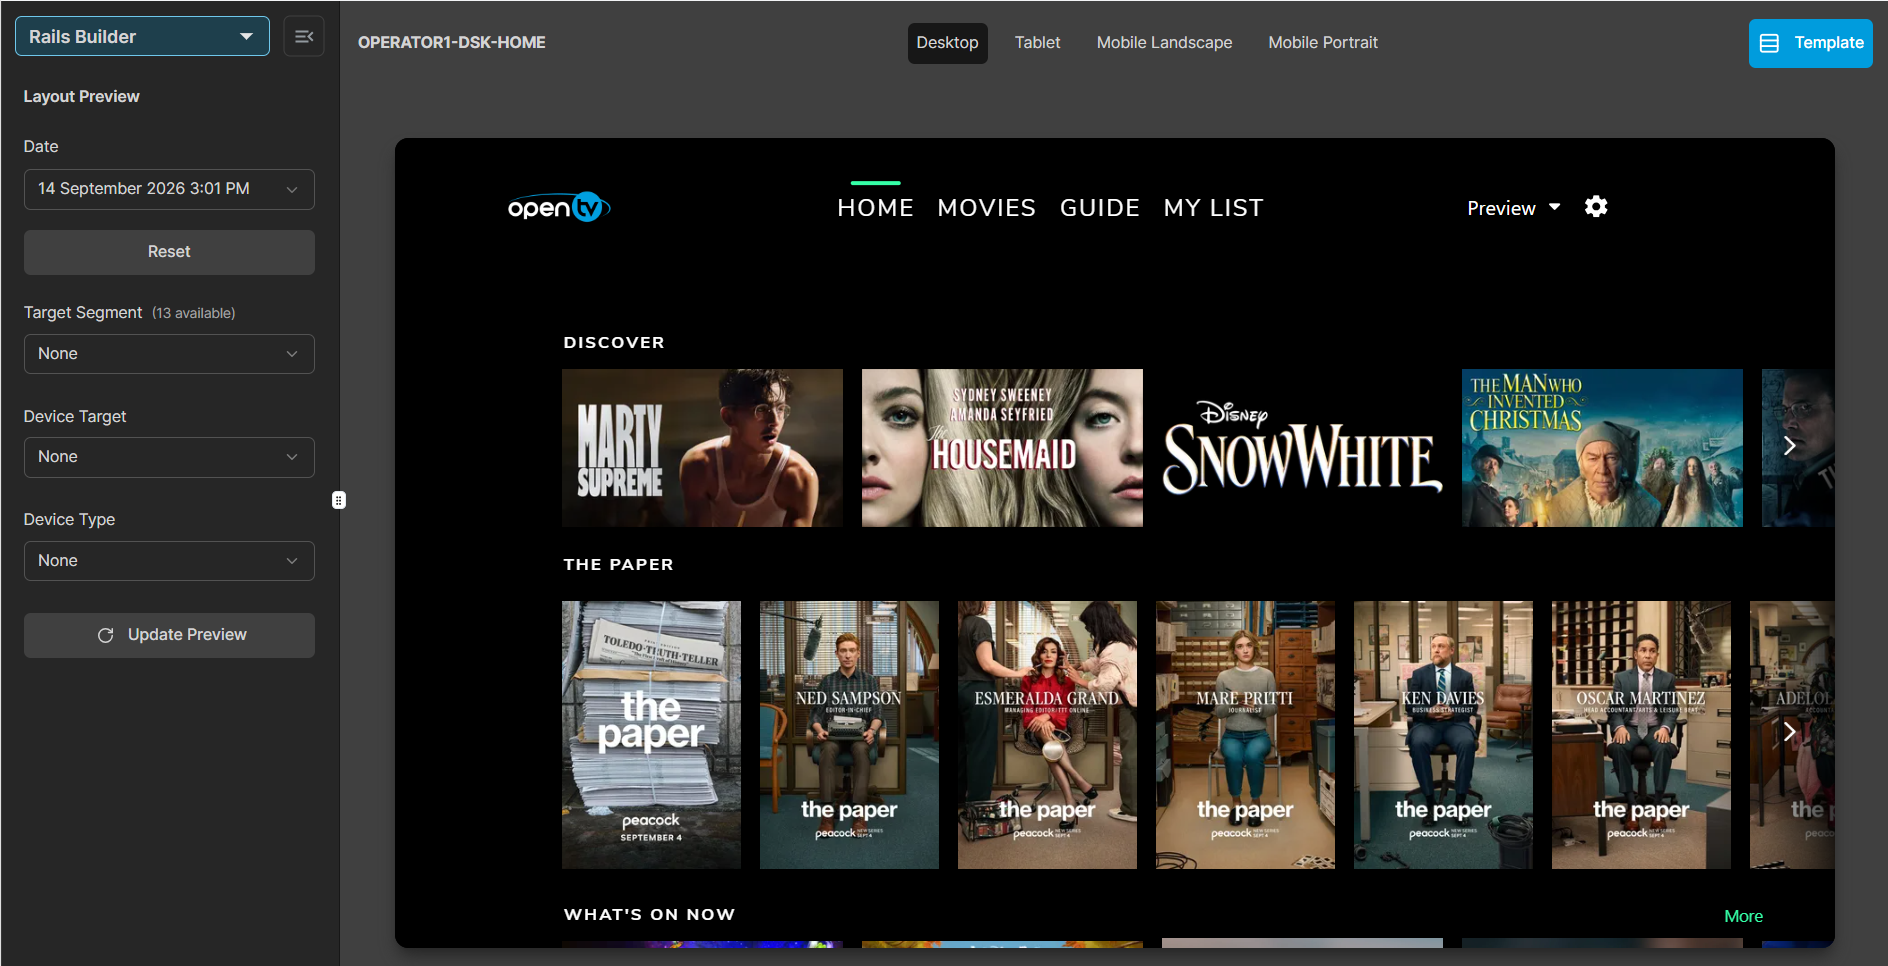
Task: Grab the sidebar divider handle
Action: (x=339, y=500)
